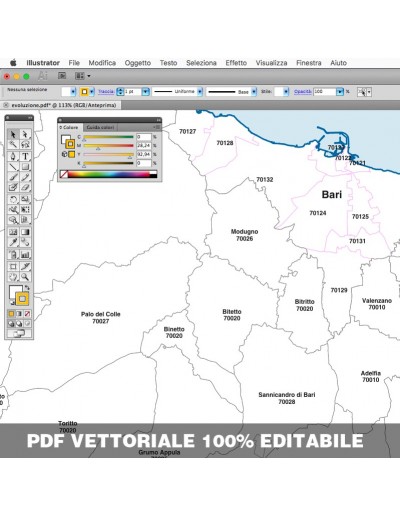Click the Change Screen Mode button
The image size is (400, 517).
click(19, 333)
